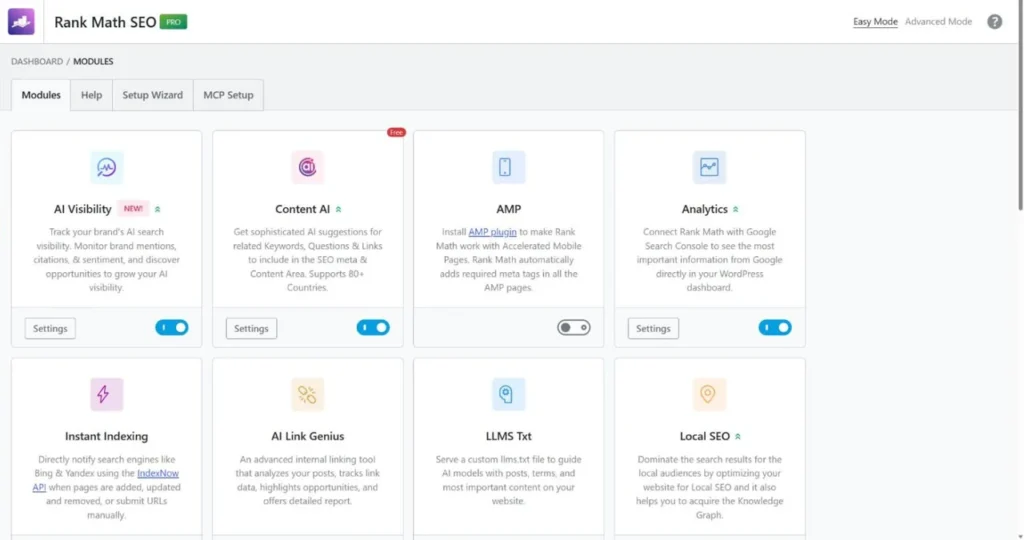
Task: Click the AI Visibility heading
Action: click(x=82, y=209)
